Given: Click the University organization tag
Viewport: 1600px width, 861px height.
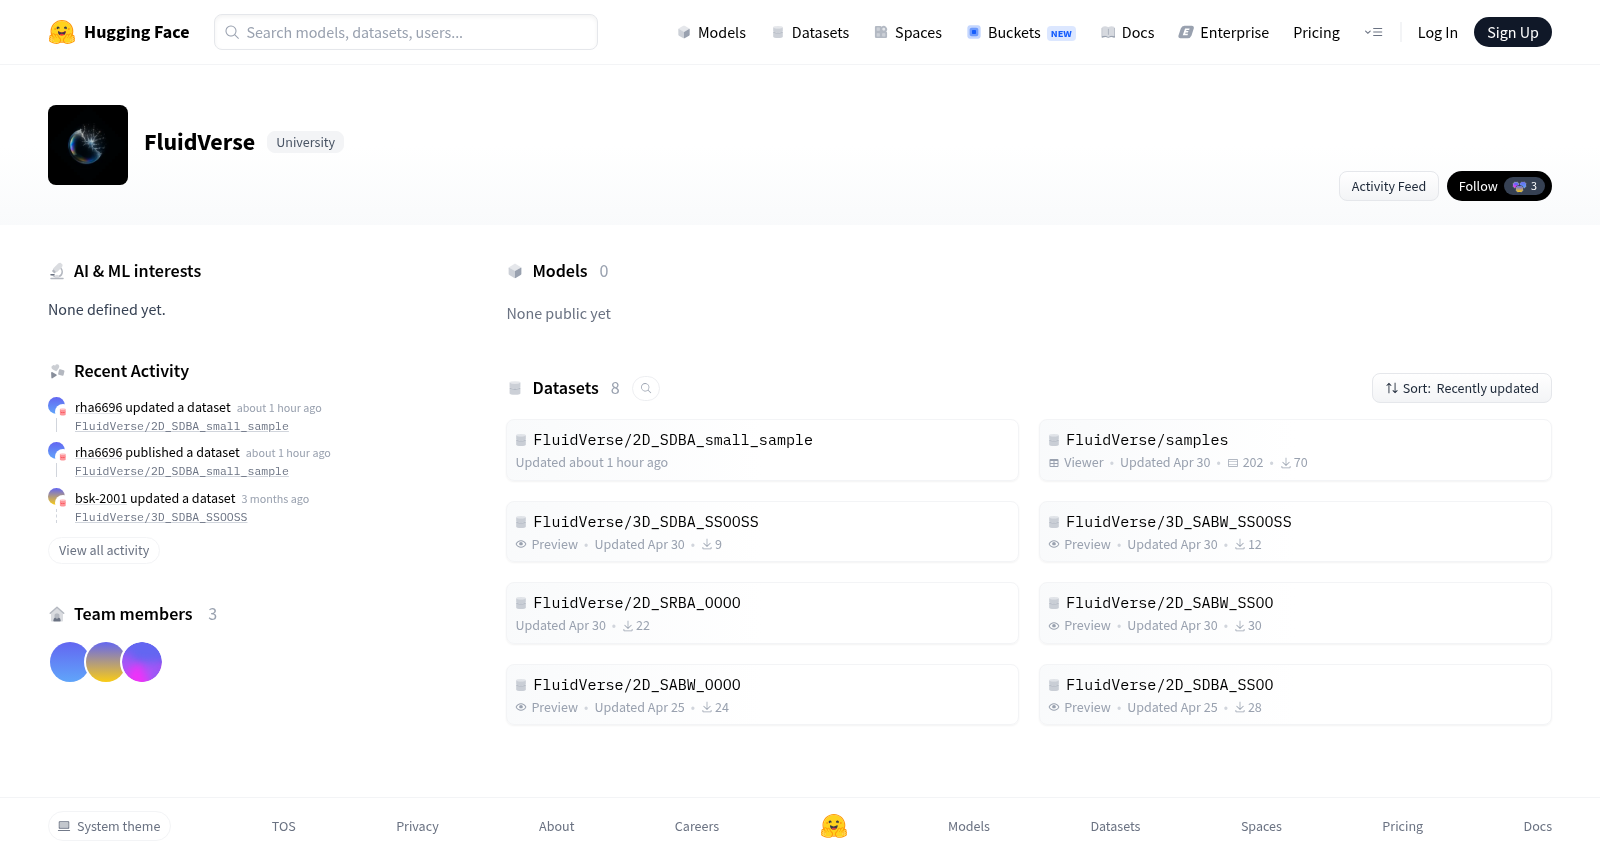Looking at the screenshot, I should tap(305, 143).
